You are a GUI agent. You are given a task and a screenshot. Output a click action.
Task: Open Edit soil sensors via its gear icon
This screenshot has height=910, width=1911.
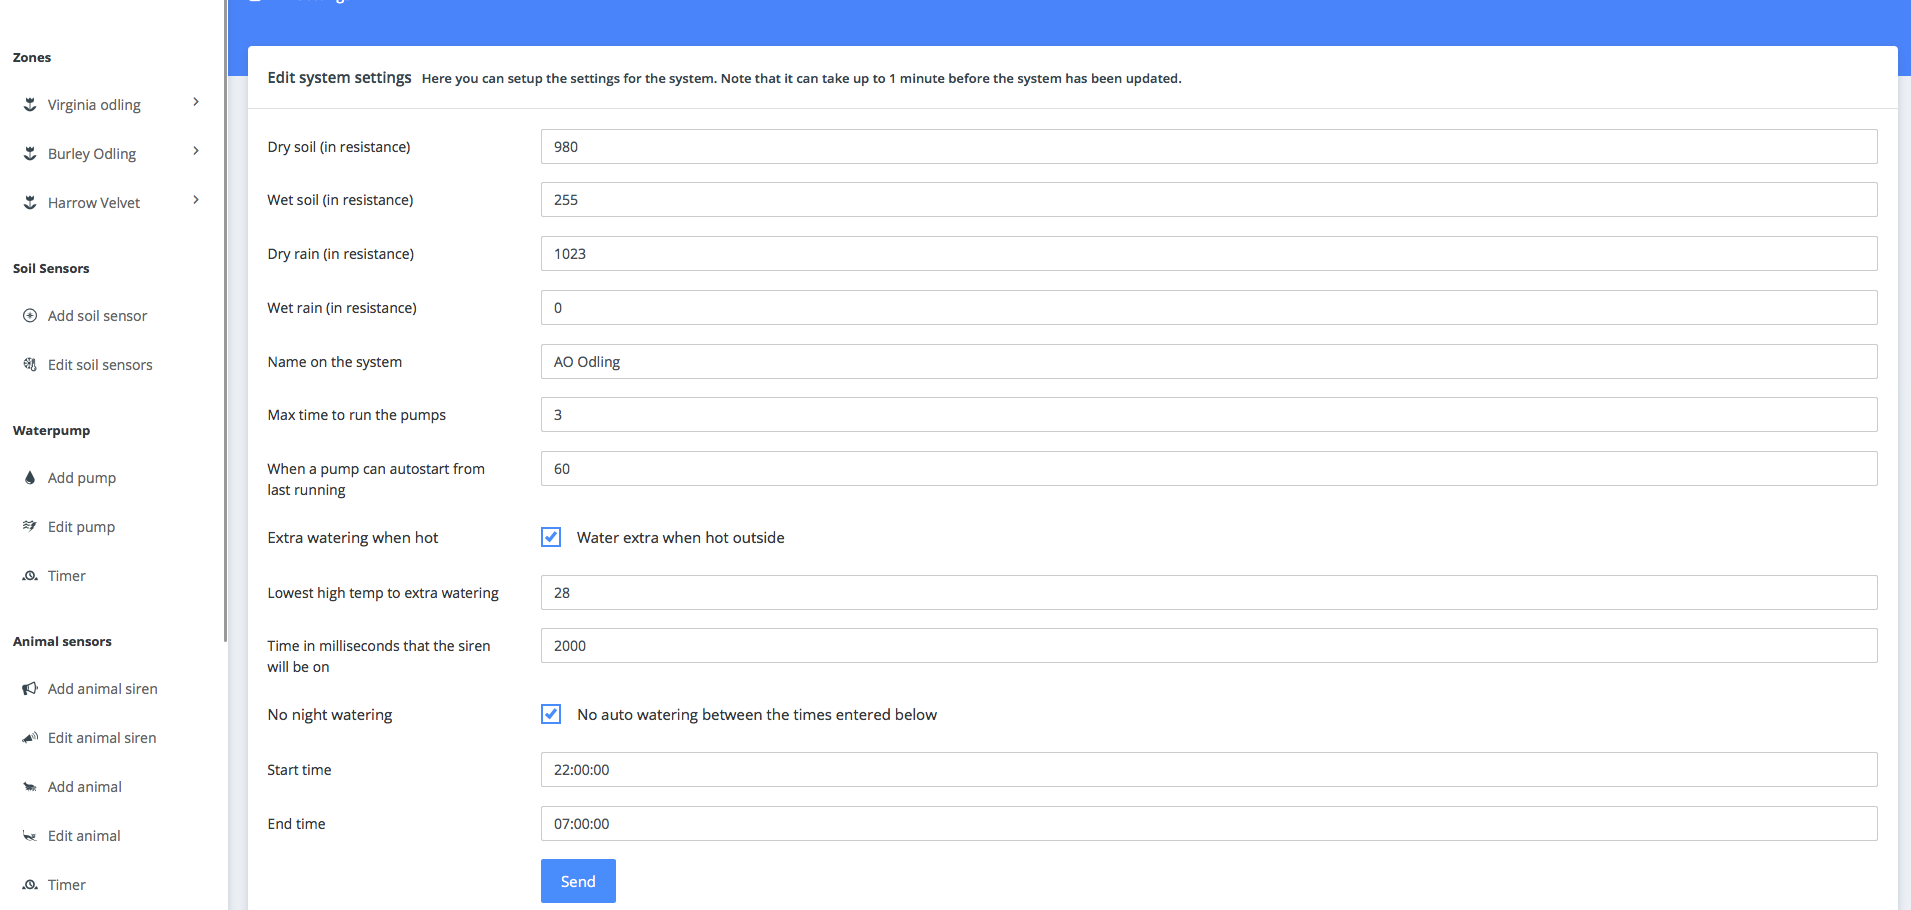click(x=30, y=364)
